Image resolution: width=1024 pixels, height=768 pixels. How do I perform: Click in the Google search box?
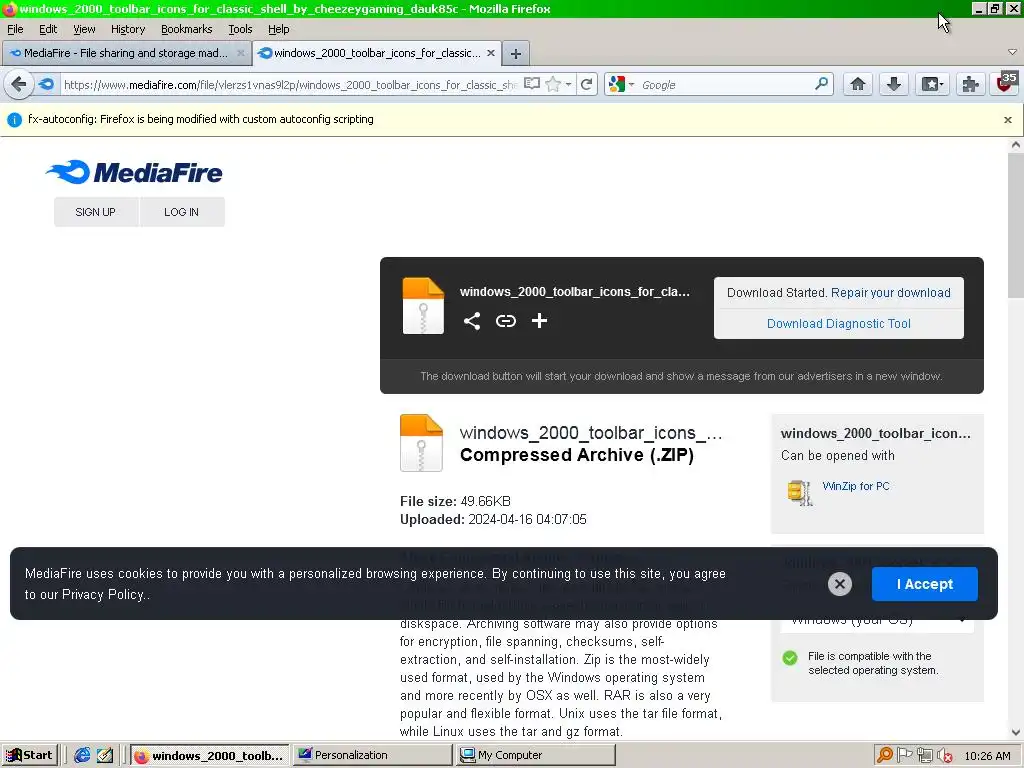click(725, 85)
